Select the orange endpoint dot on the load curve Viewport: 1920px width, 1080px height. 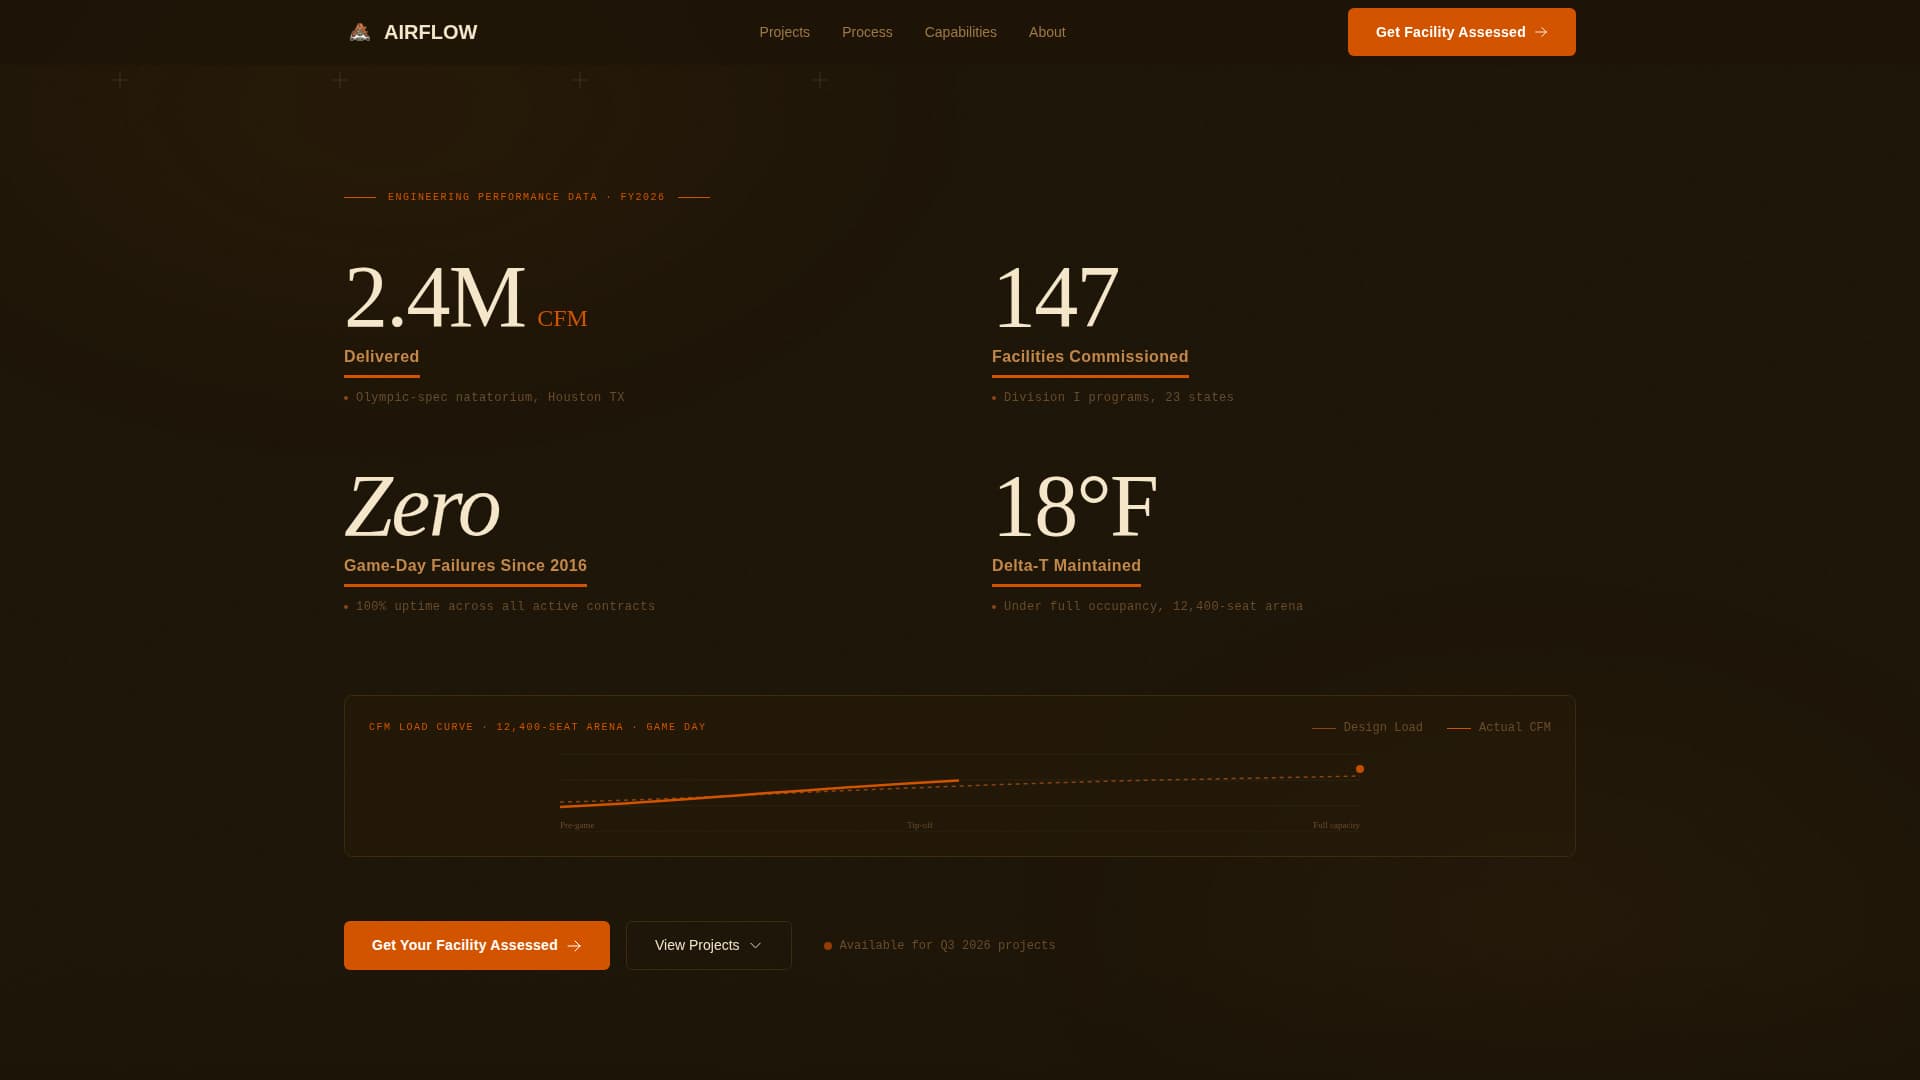[x=1359, y=769]
